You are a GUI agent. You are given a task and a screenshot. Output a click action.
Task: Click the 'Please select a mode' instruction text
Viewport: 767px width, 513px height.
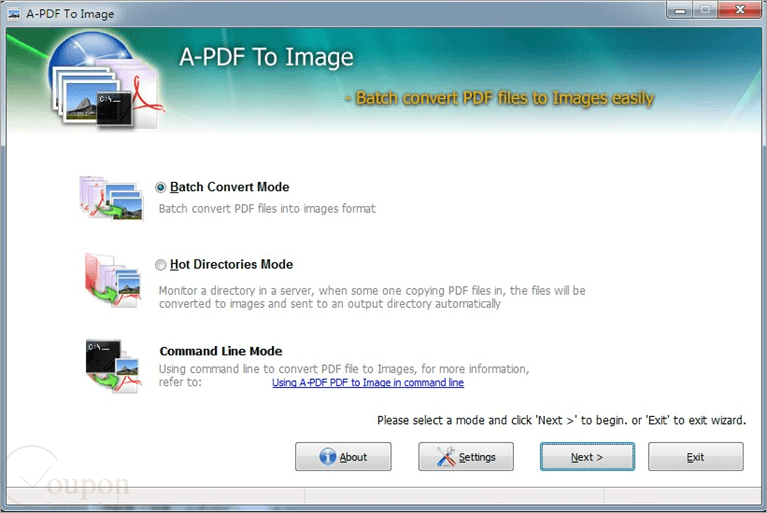tap(562, 420)
